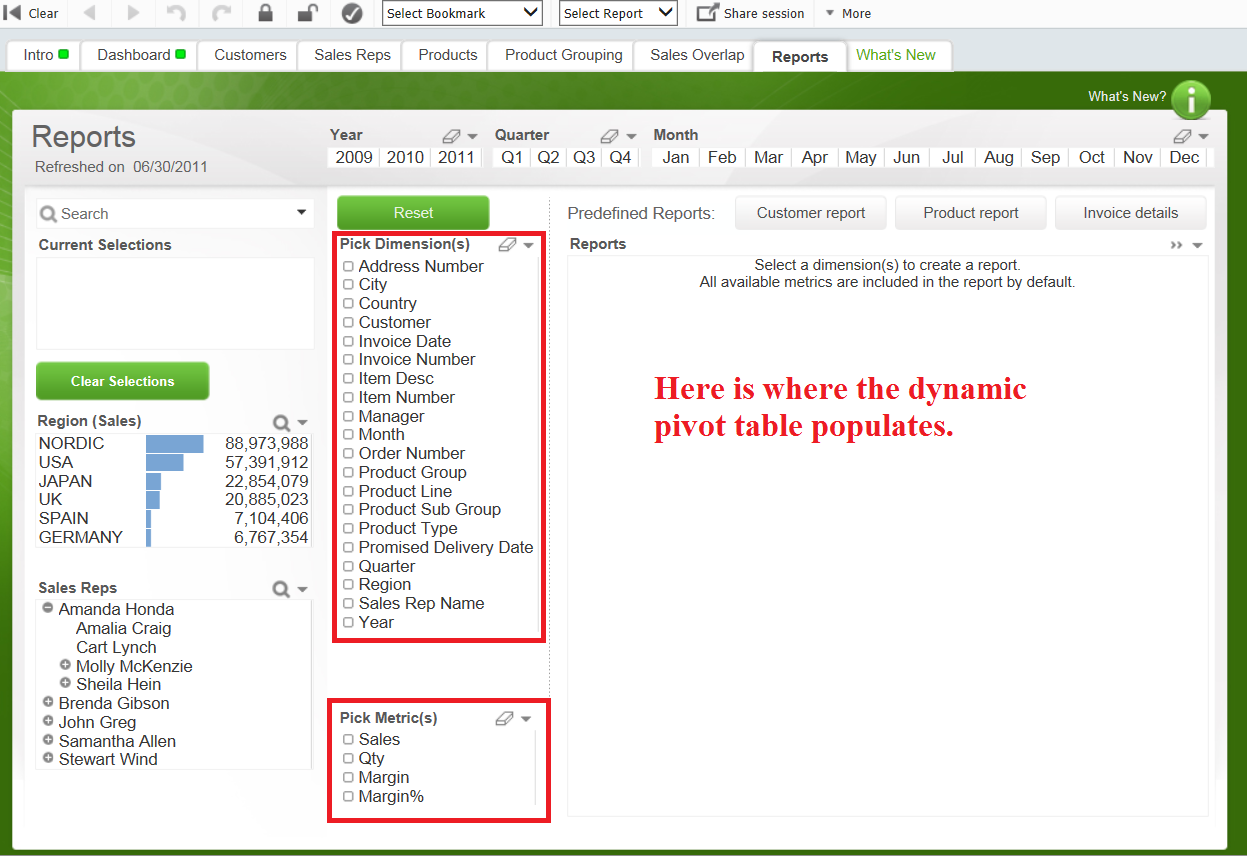Click the Lock selections padlock icon
Screen dimensions: 1247x857
click(x=265, y=13)
